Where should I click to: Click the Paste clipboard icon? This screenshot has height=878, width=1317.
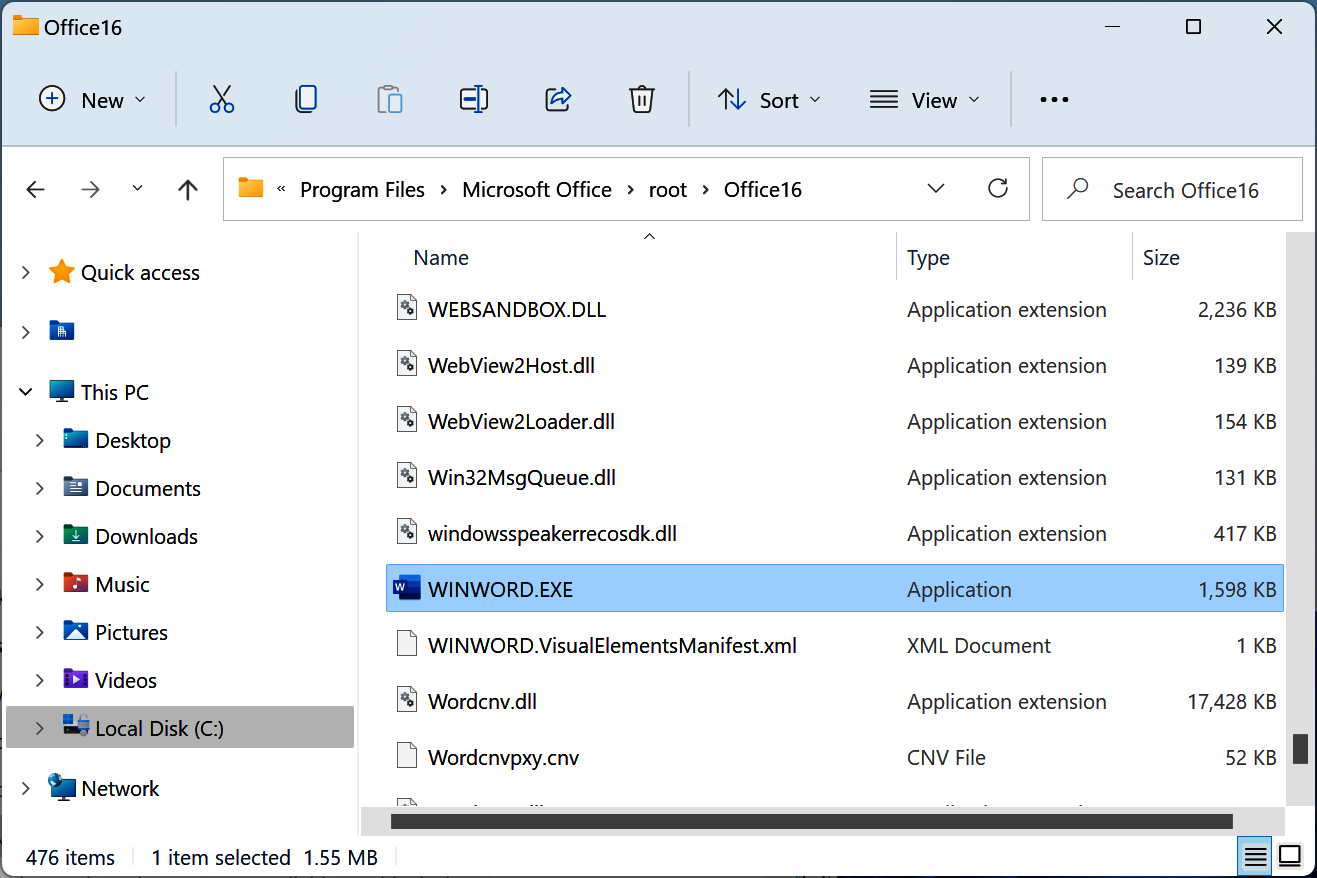tap(390, 99)
